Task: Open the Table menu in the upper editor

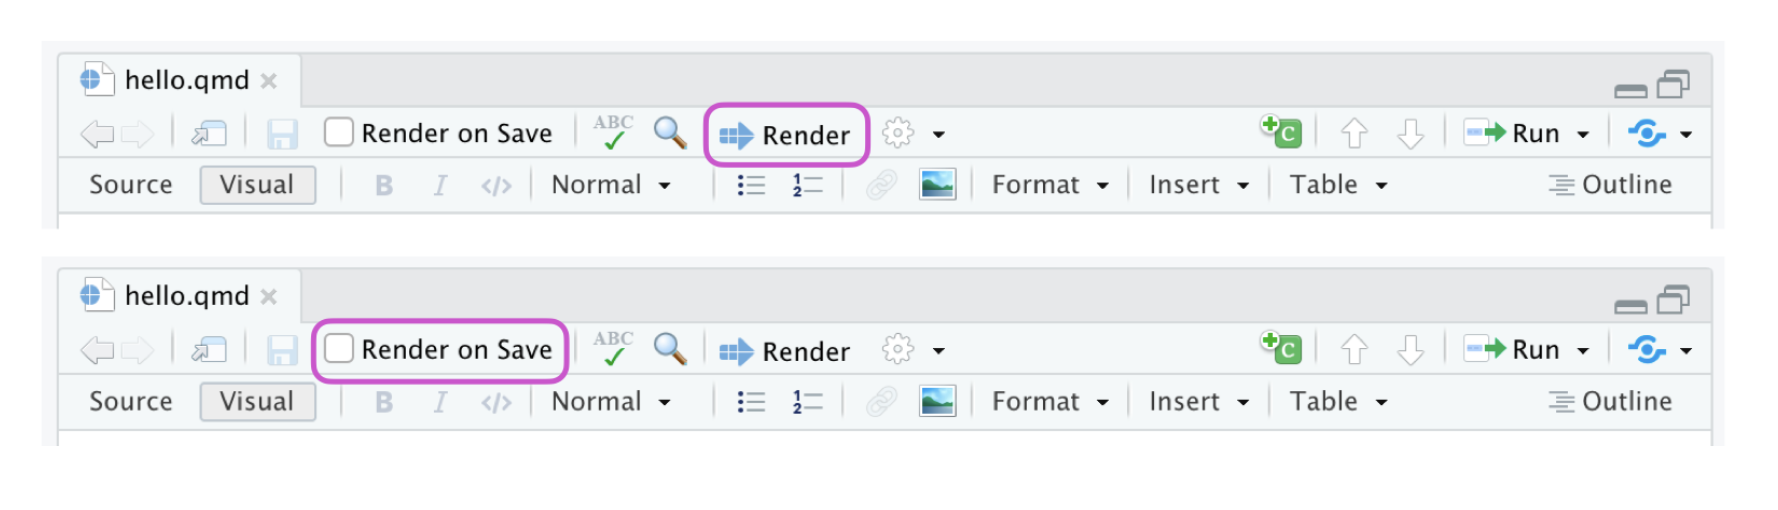Action: point(1338,185)
